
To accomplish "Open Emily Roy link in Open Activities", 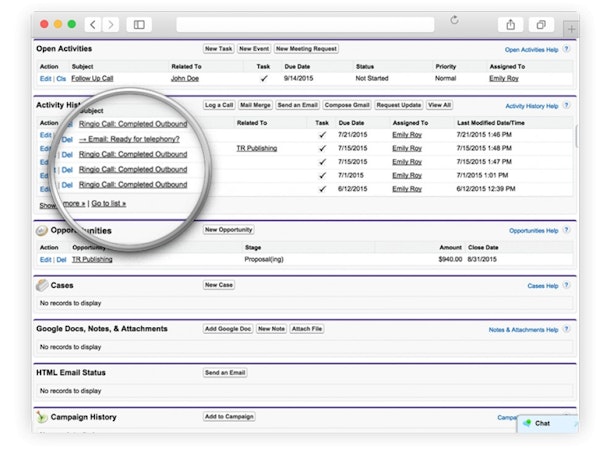I will point(504,78).
